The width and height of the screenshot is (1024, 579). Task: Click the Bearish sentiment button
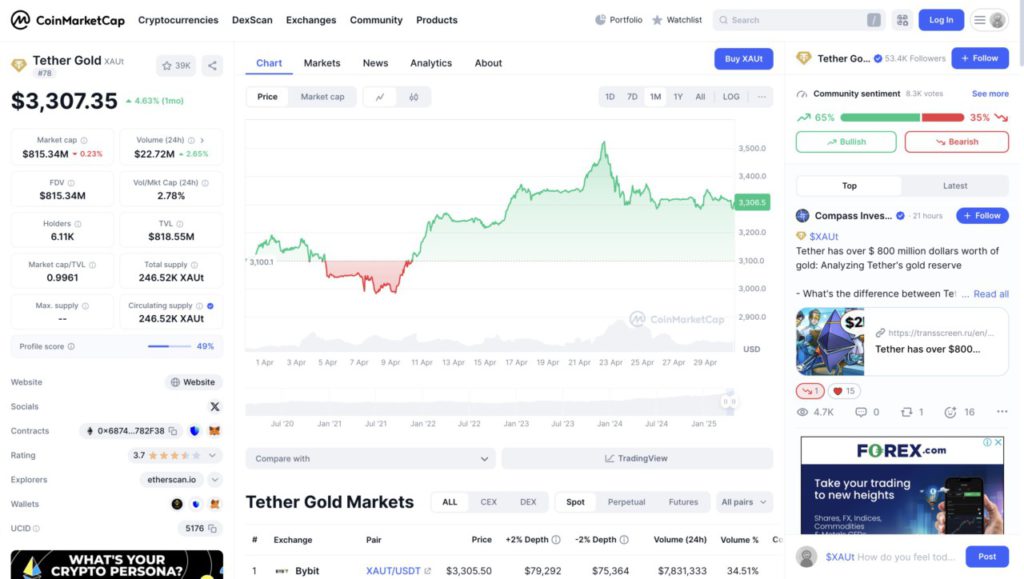click(956, 142)
